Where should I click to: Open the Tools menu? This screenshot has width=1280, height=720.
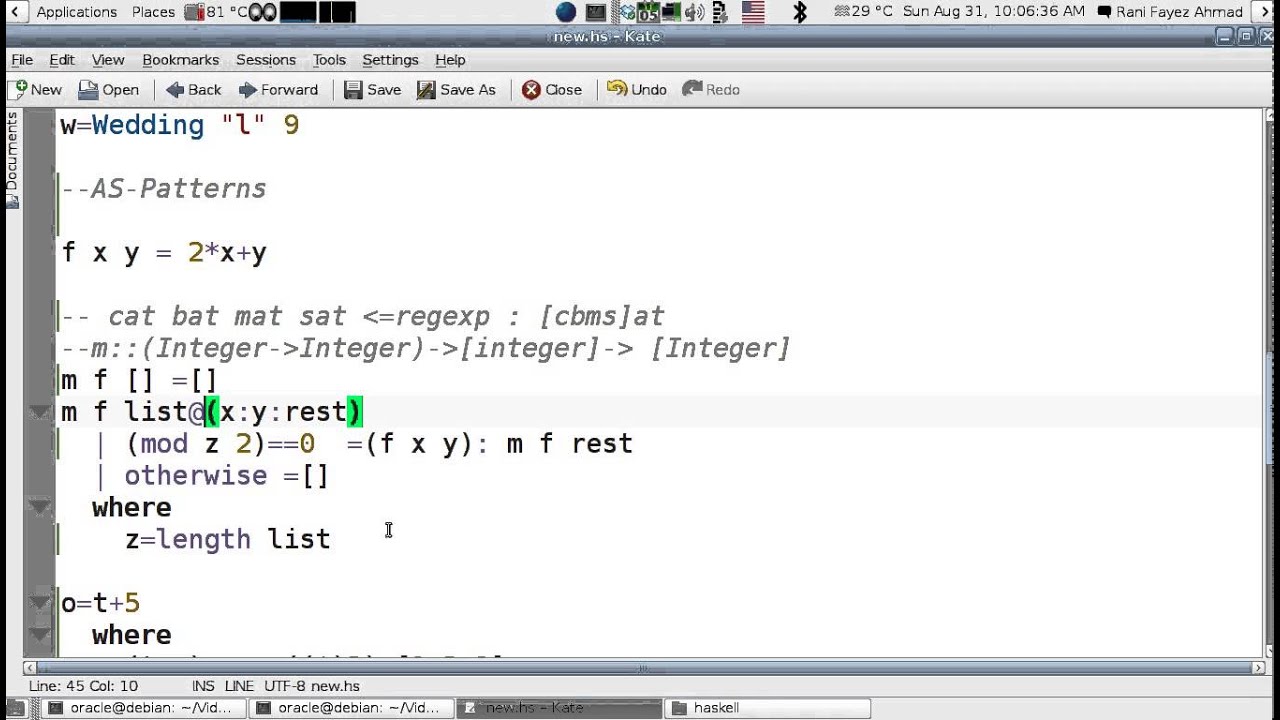tap(329, 60)
